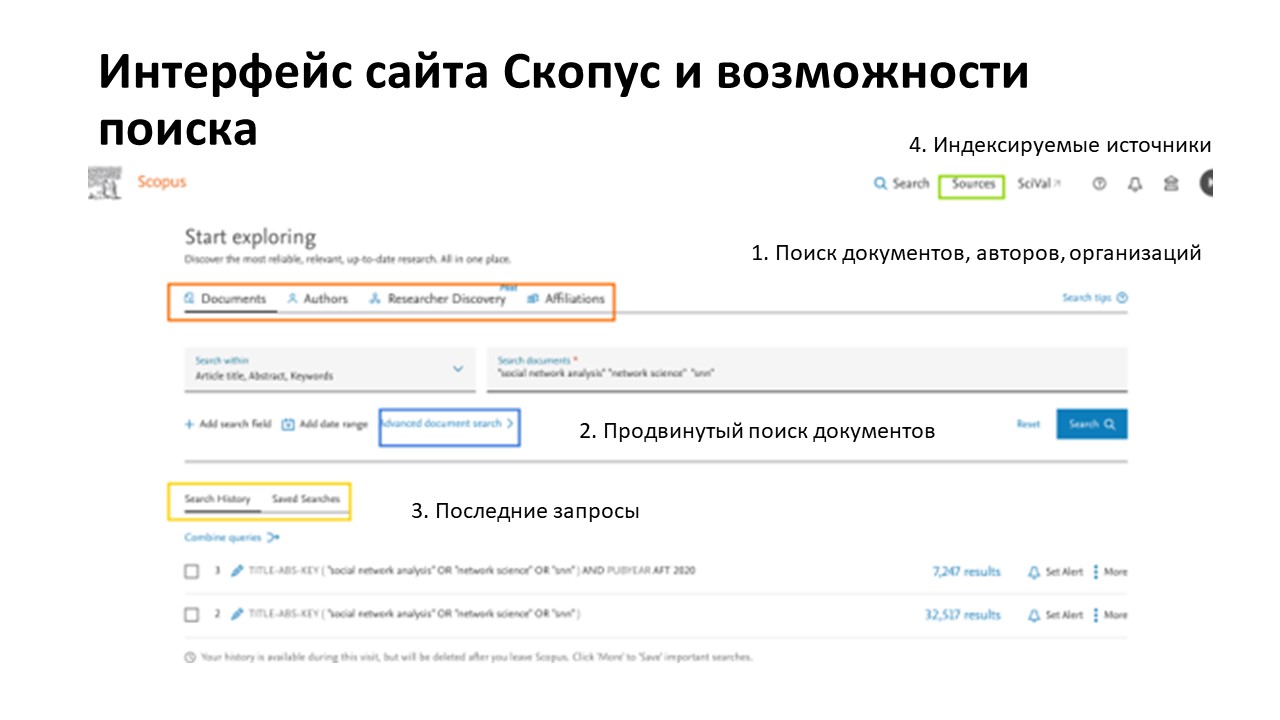Switch to the Authors tab

[318, 299]
